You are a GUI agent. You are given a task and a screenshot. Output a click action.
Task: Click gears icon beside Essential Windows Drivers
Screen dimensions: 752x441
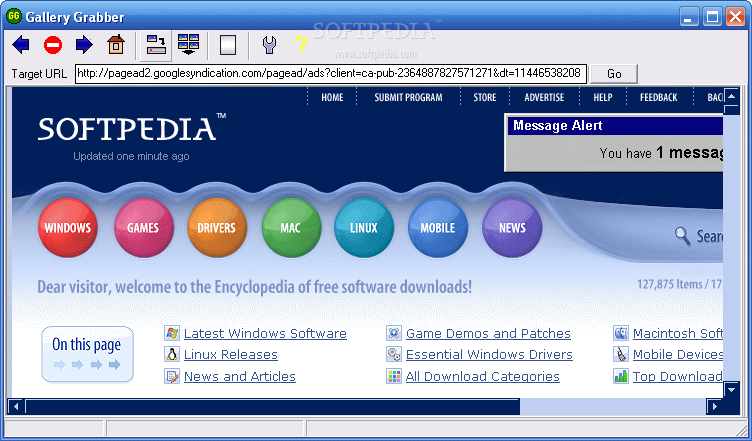(x=394, y=355)
